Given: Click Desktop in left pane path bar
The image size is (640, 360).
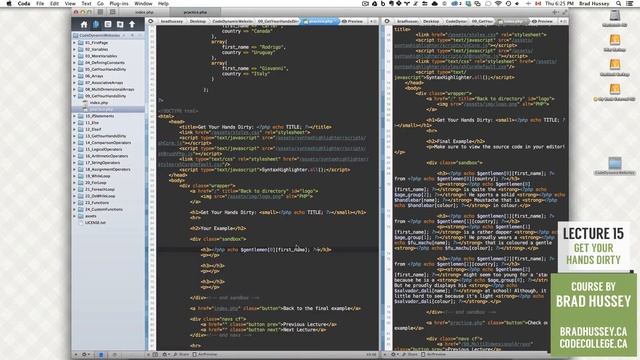Looking at the screenshot, I should click(x=198, y=21).
